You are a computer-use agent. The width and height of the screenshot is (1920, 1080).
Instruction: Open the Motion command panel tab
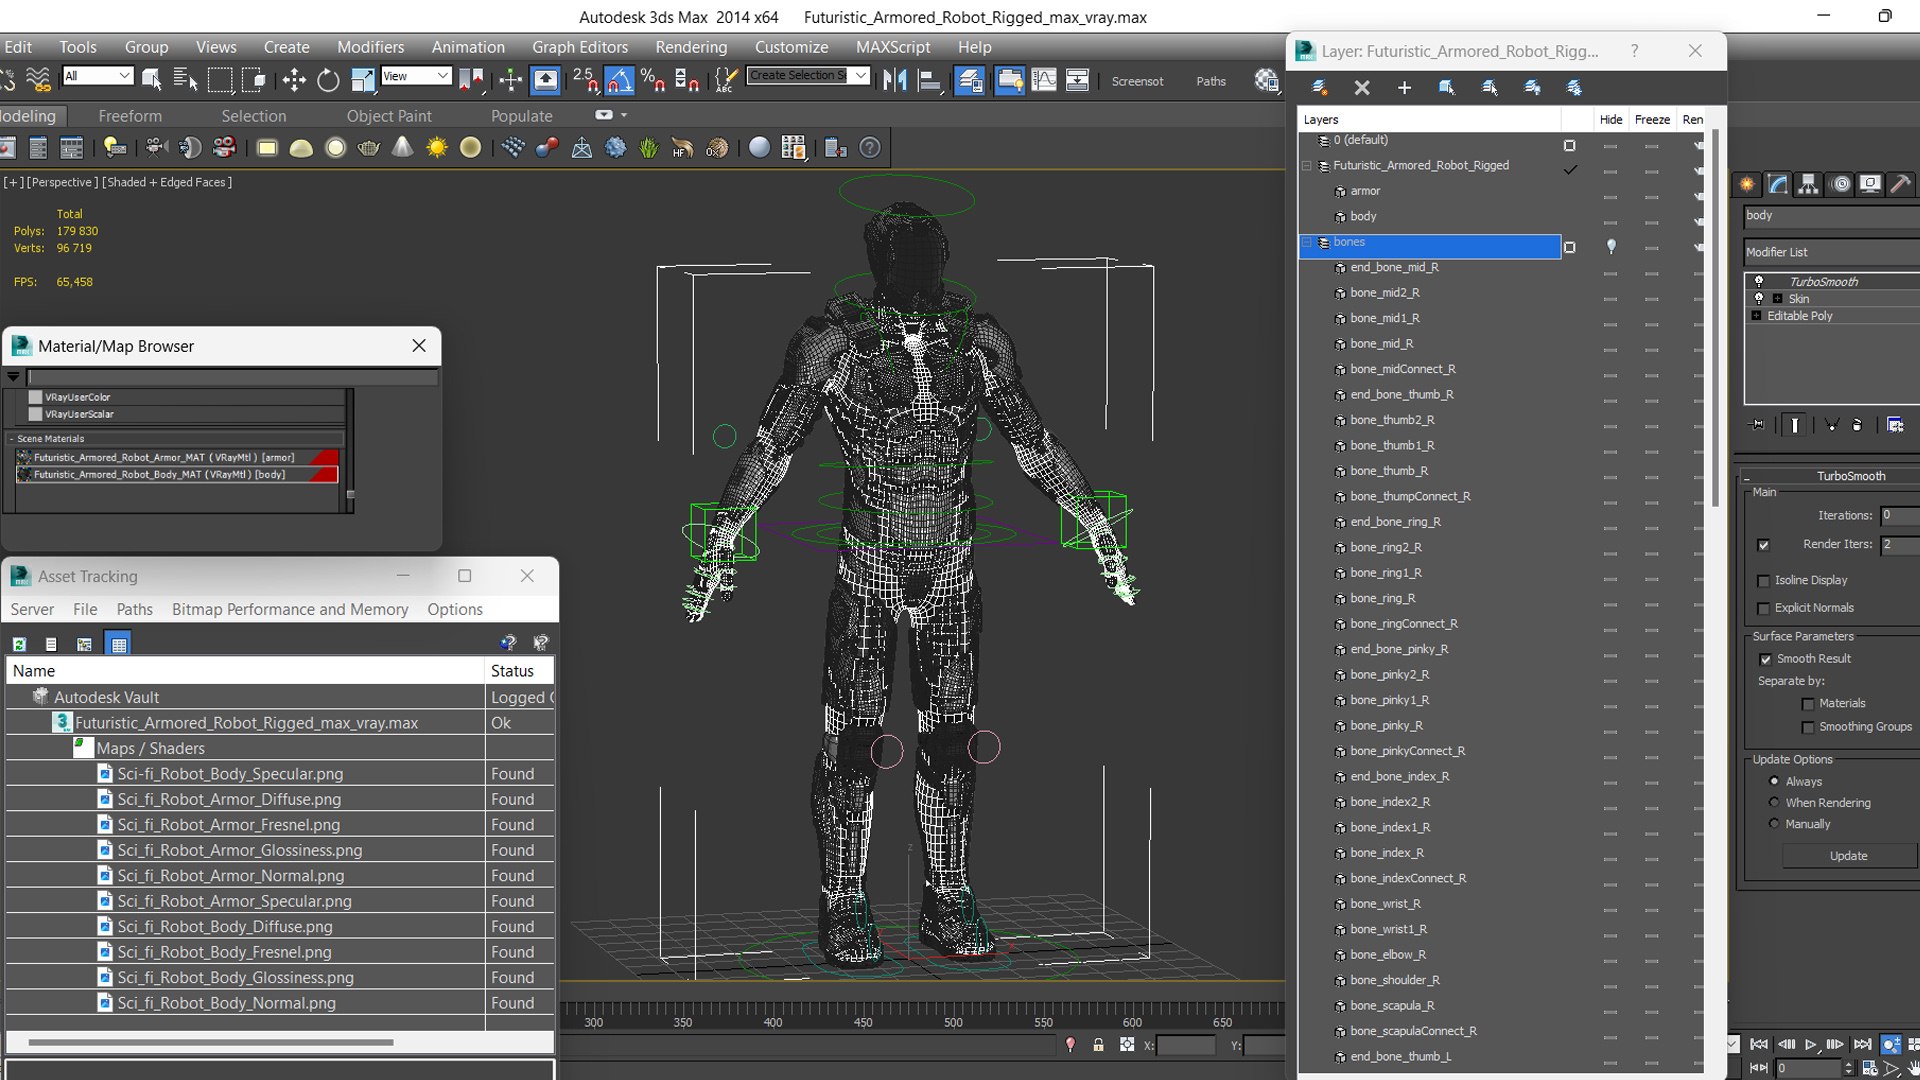coord(1840,184)
